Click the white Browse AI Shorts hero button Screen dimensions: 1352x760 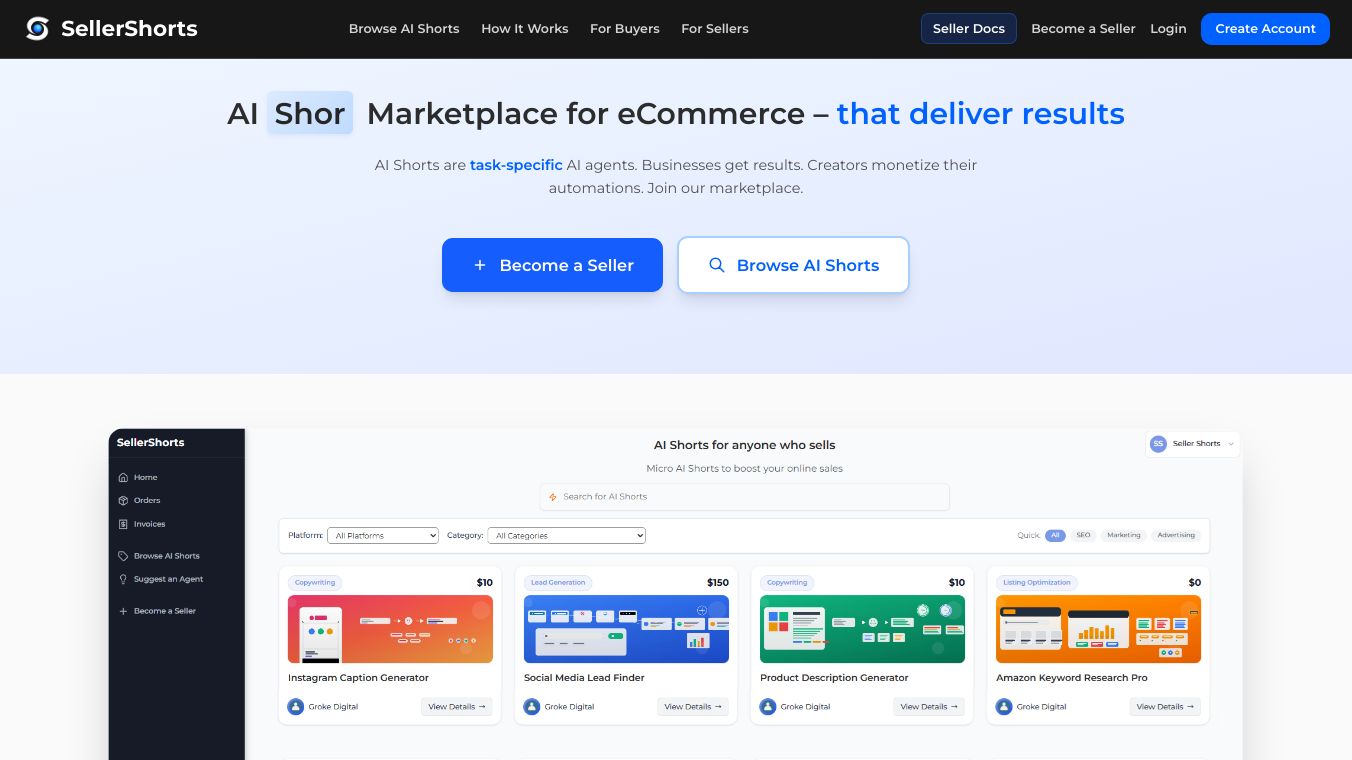(x=793, y=265)
